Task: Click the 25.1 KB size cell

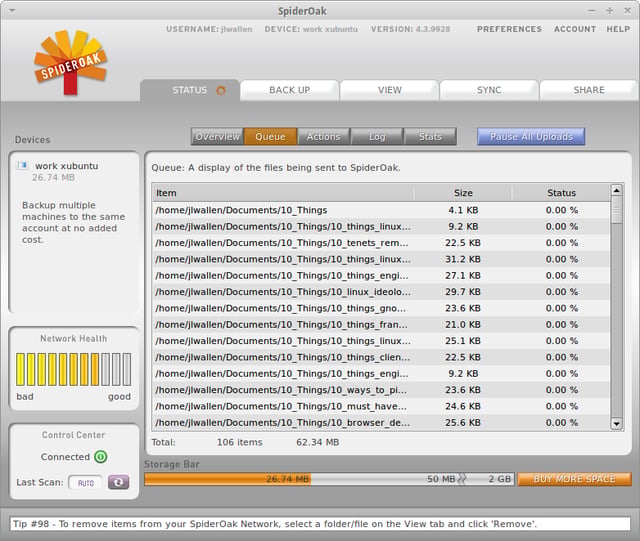Action: point(463,341)
